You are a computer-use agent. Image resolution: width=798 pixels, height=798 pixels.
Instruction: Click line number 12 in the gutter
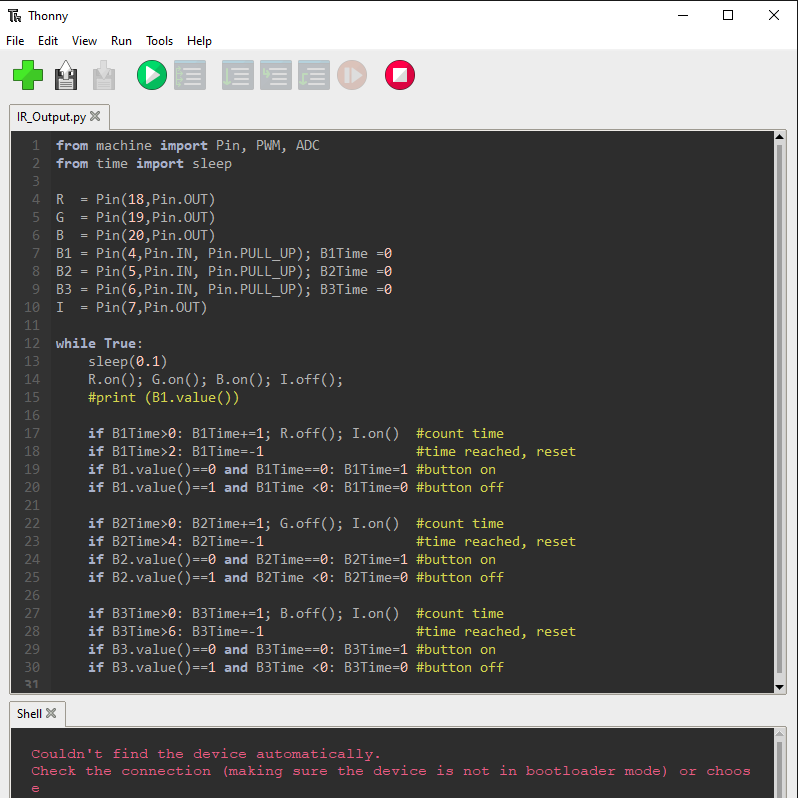(32, 343)
